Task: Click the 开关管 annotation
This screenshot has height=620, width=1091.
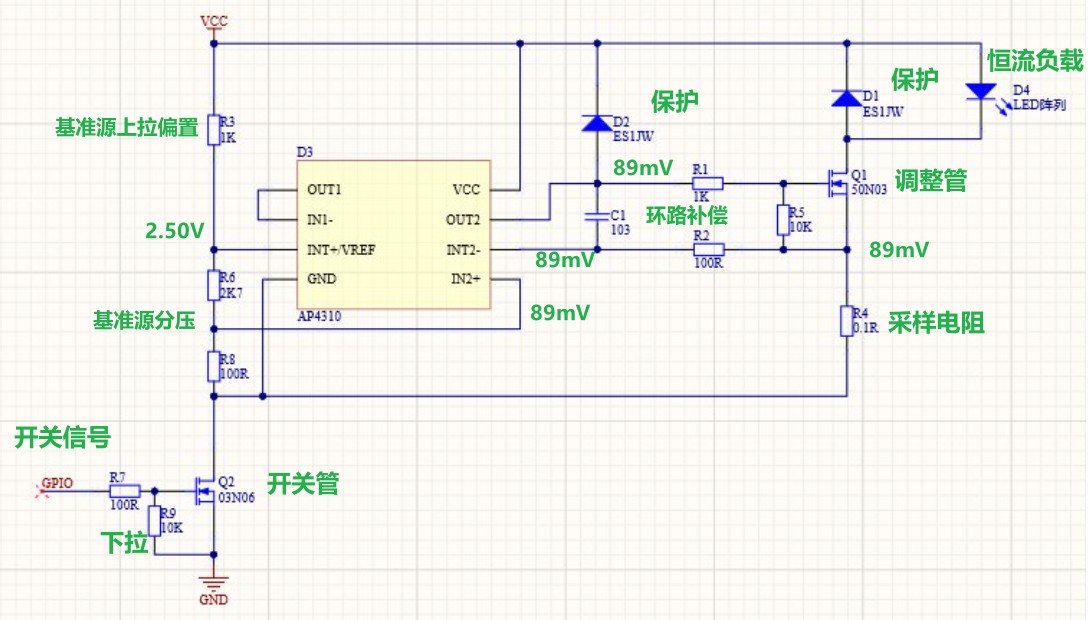Action: [303, 483]
